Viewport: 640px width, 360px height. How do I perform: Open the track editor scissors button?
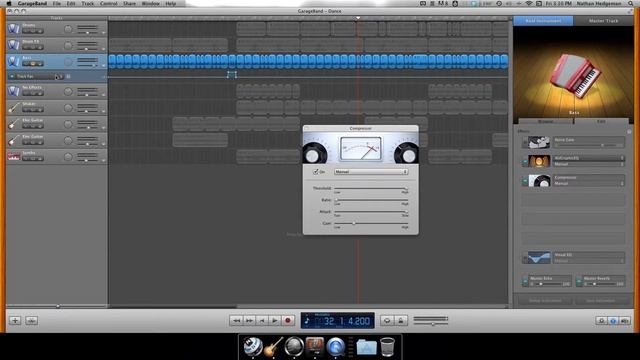[x=31, y=320]
